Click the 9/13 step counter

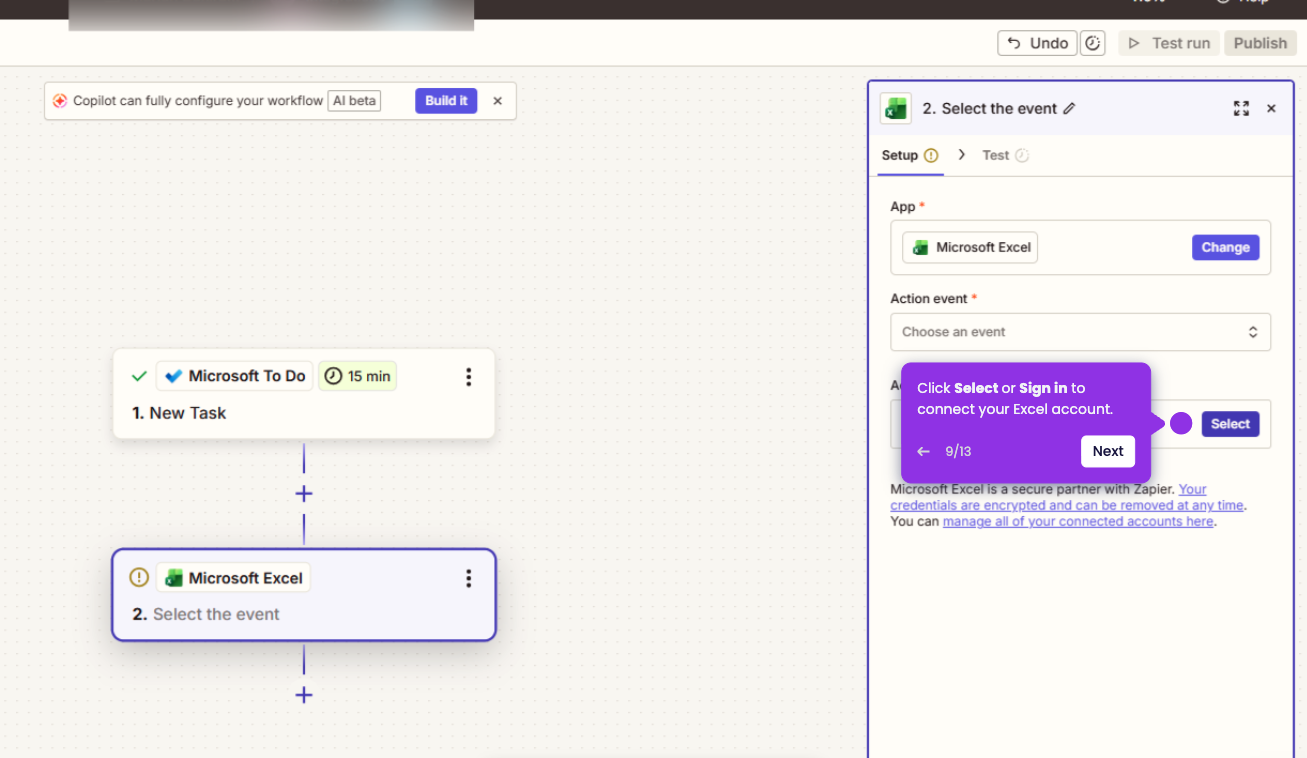(x=958, y=452)
